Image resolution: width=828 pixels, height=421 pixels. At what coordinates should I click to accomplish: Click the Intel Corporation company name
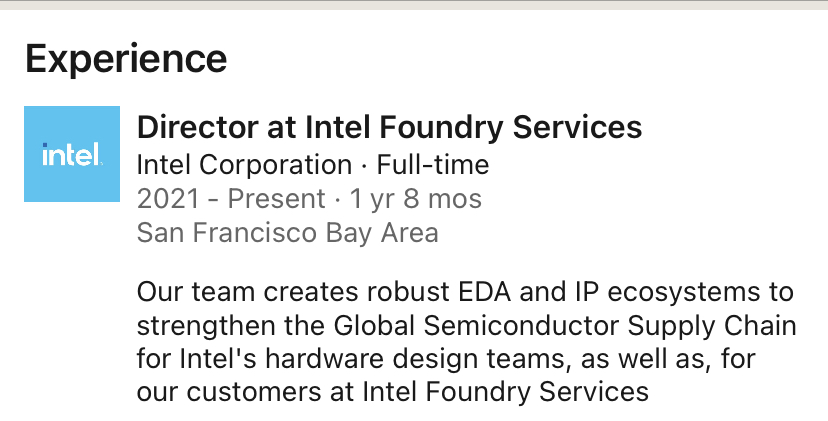(x=244, y=164)
